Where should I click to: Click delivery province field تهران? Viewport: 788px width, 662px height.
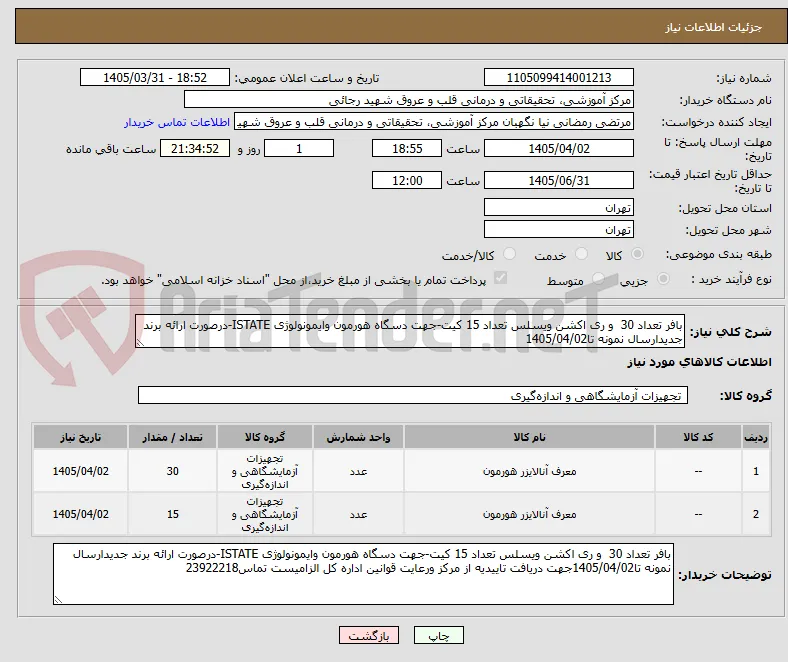click(x=558, y=207)
